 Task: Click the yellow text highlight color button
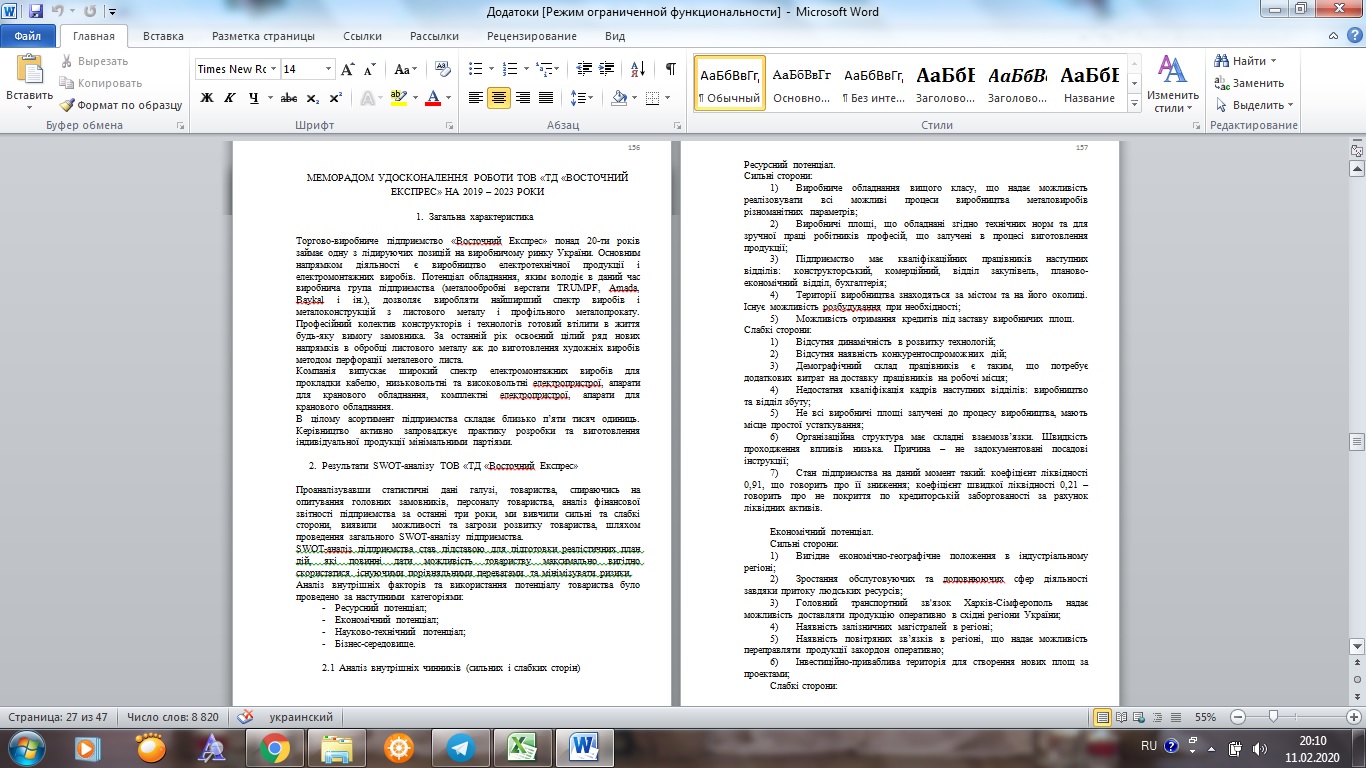click(398, 98)
